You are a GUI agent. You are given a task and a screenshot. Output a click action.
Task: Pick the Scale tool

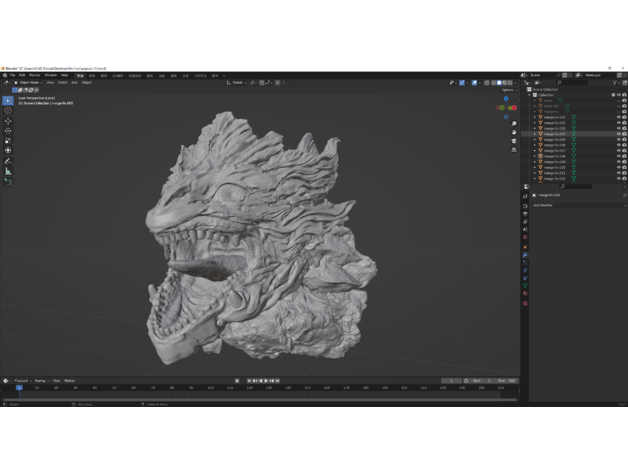pos(8,141)
